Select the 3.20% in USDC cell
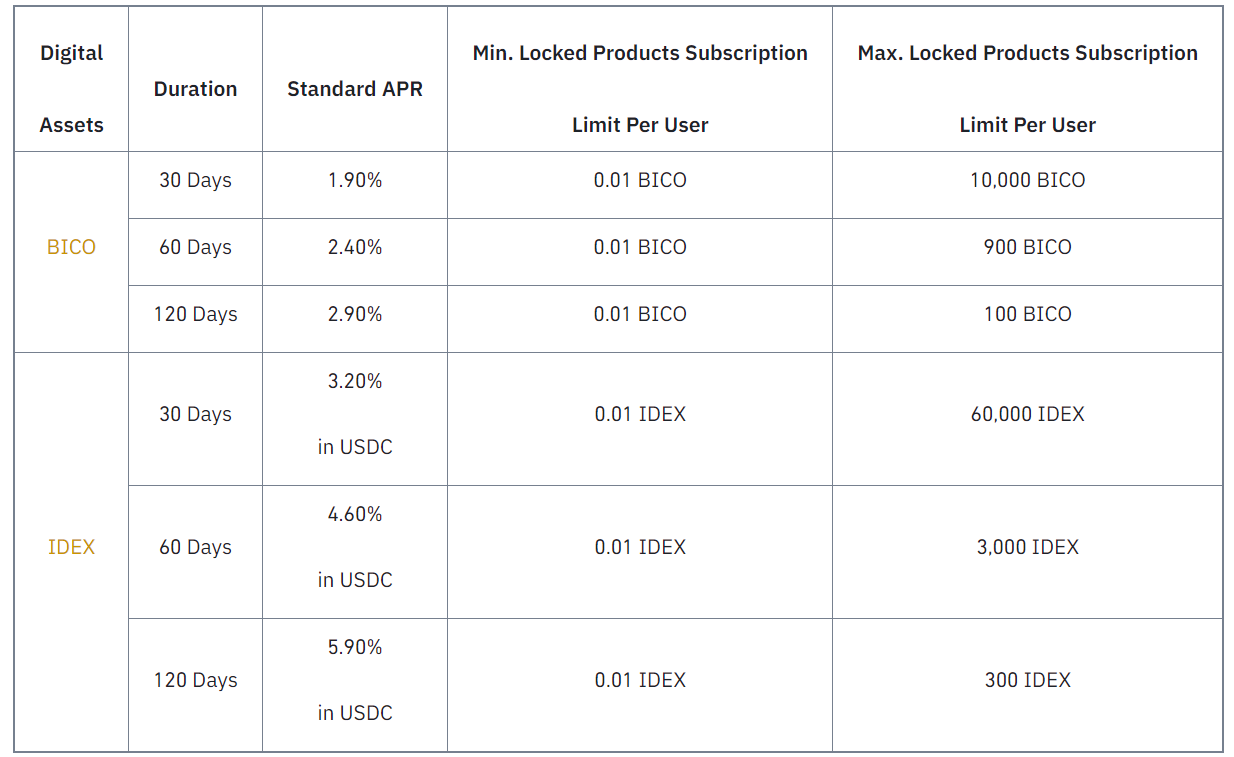The height and width of the screenshot is (757, 1234). pyautogui.click(x=355, y=414)
